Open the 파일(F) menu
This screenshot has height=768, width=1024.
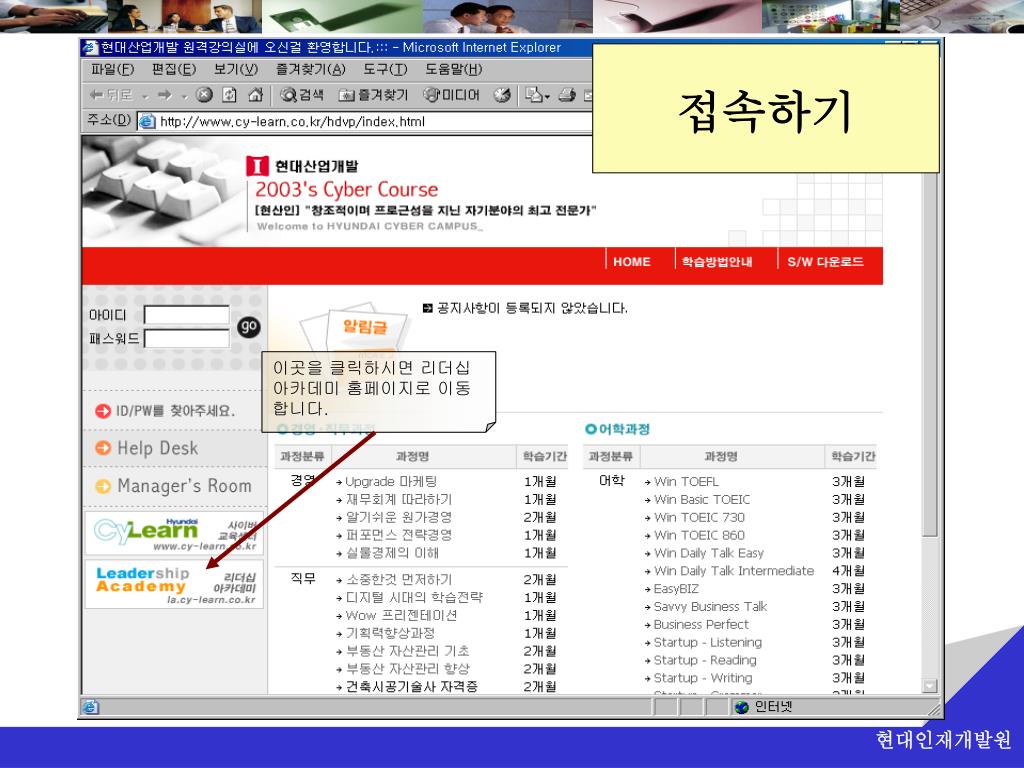click(112, 69)
